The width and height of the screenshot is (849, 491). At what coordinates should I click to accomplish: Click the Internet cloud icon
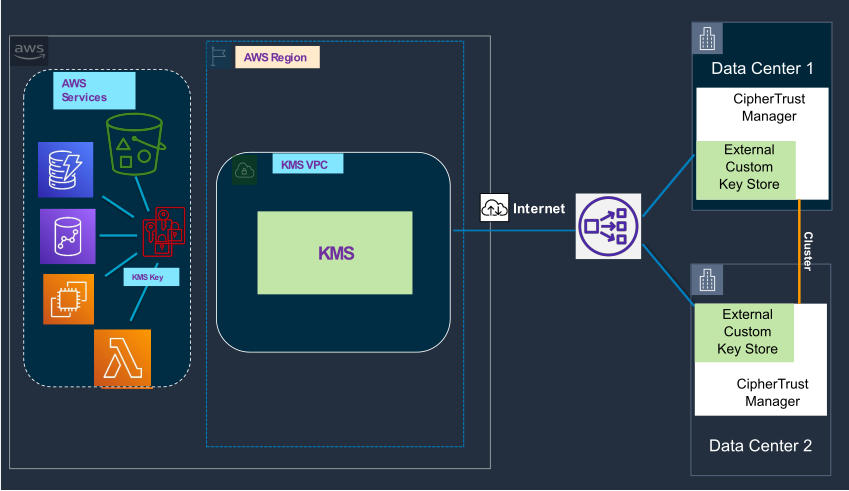point(495,208)
